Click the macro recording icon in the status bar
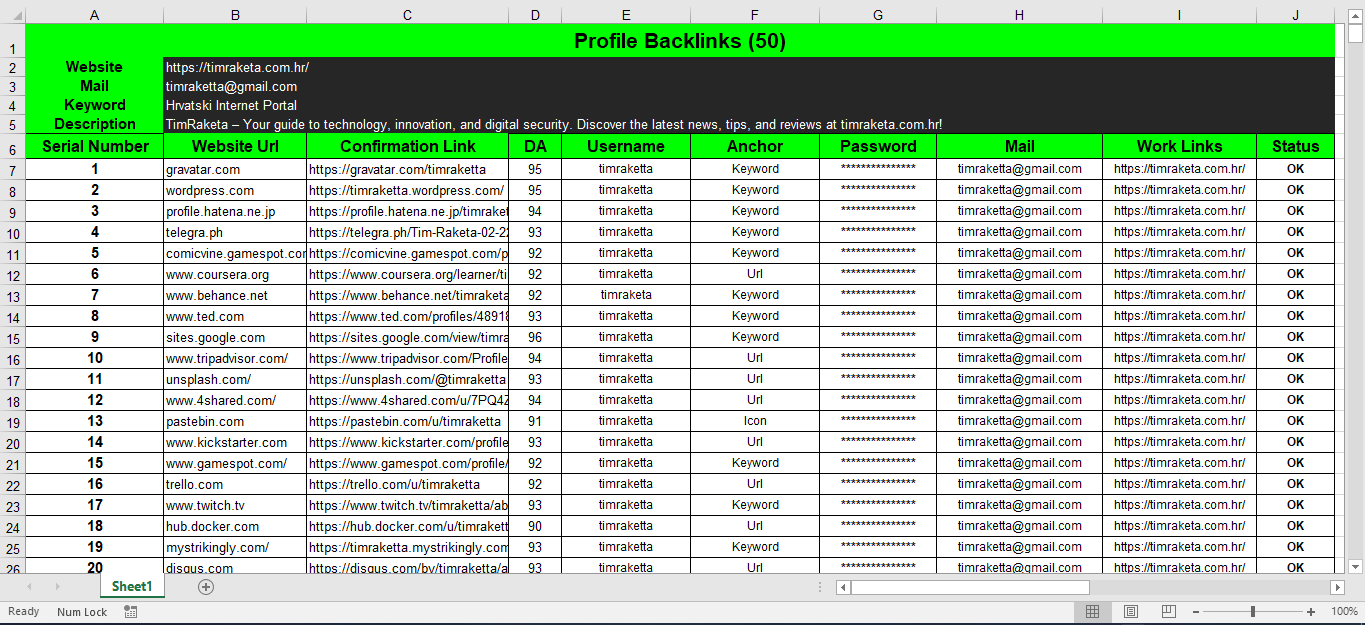This screenshot has width=1365, height=625. 129,611
